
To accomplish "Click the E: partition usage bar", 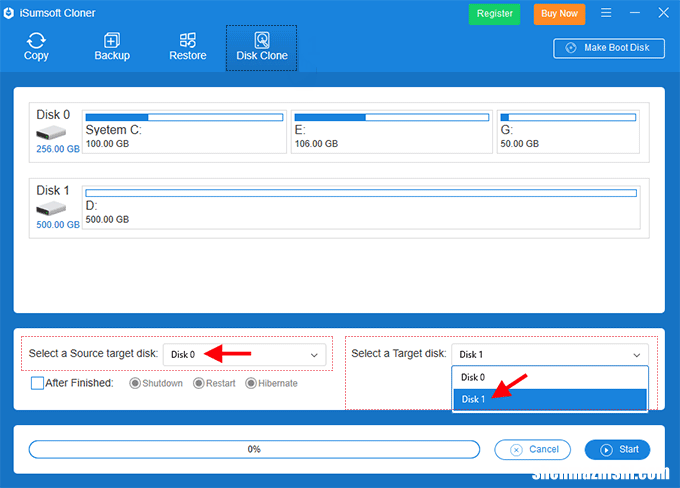I will [392, 117].
